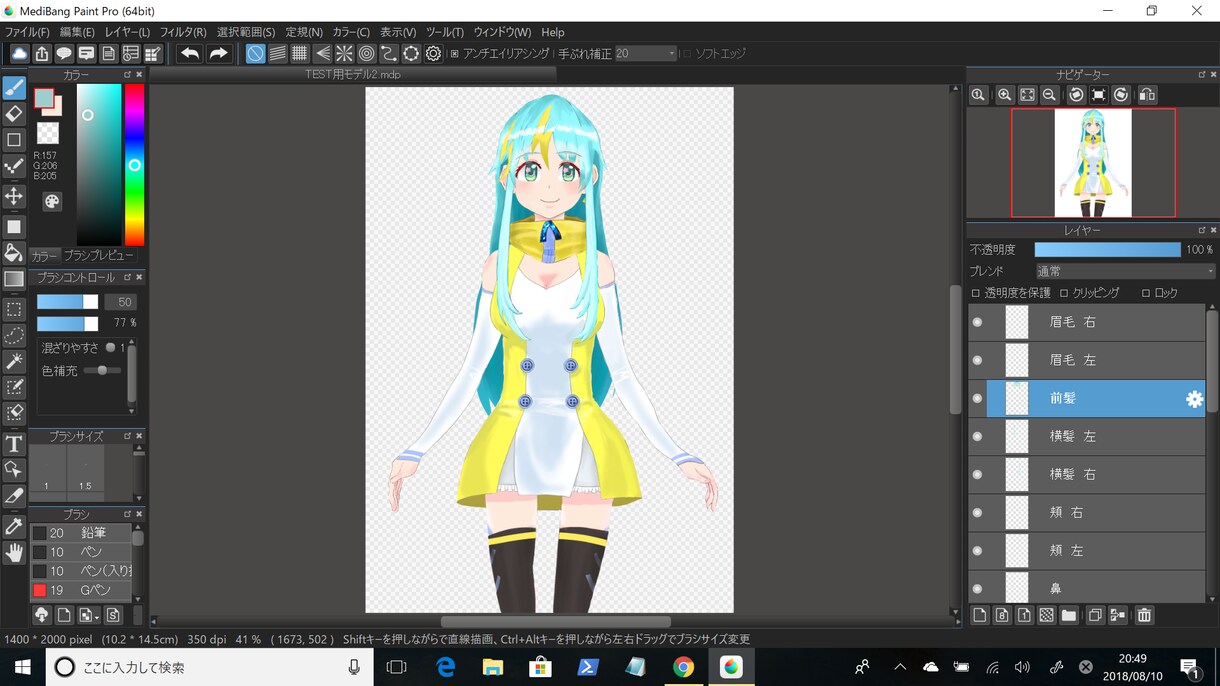Click the Undo arrow in toolbar

(190, 53)
